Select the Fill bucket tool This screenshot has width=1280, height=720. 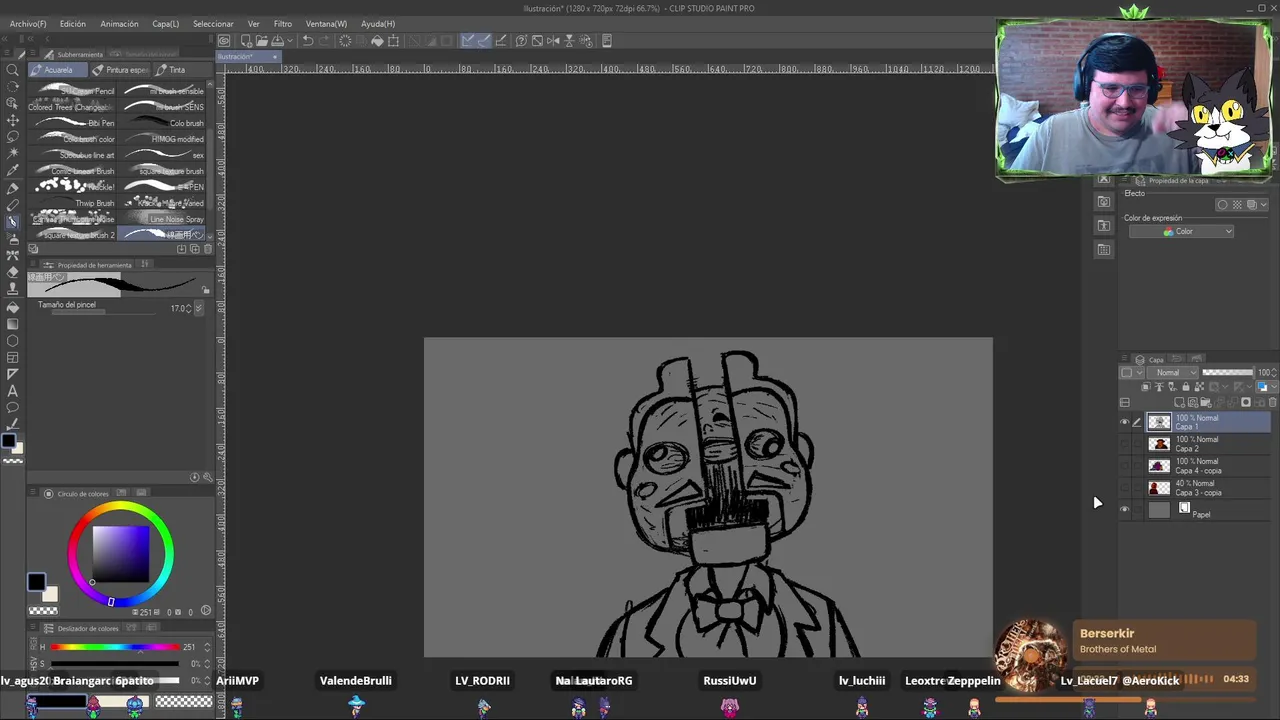click(x=13, y=307)
